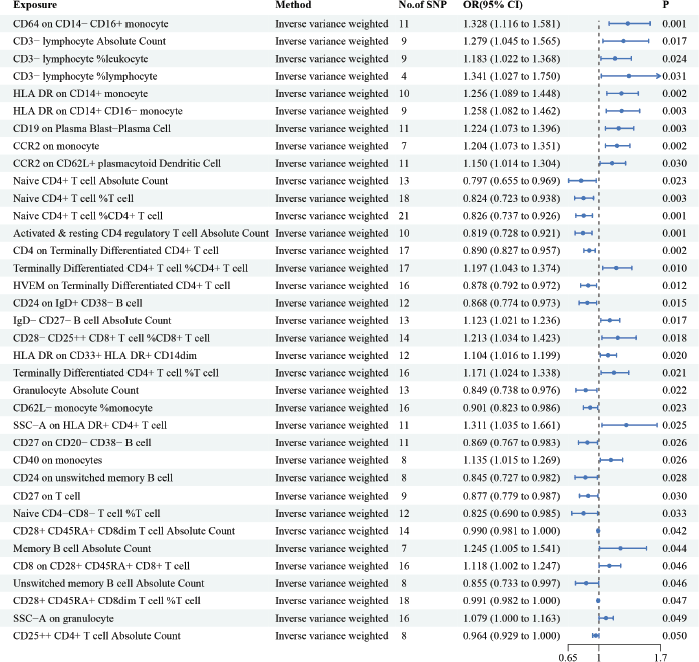The image size is (699, 662).
Task: Select OR value '0.797 (0.655 to 0.969)'
Action: (x=511, y=181)
